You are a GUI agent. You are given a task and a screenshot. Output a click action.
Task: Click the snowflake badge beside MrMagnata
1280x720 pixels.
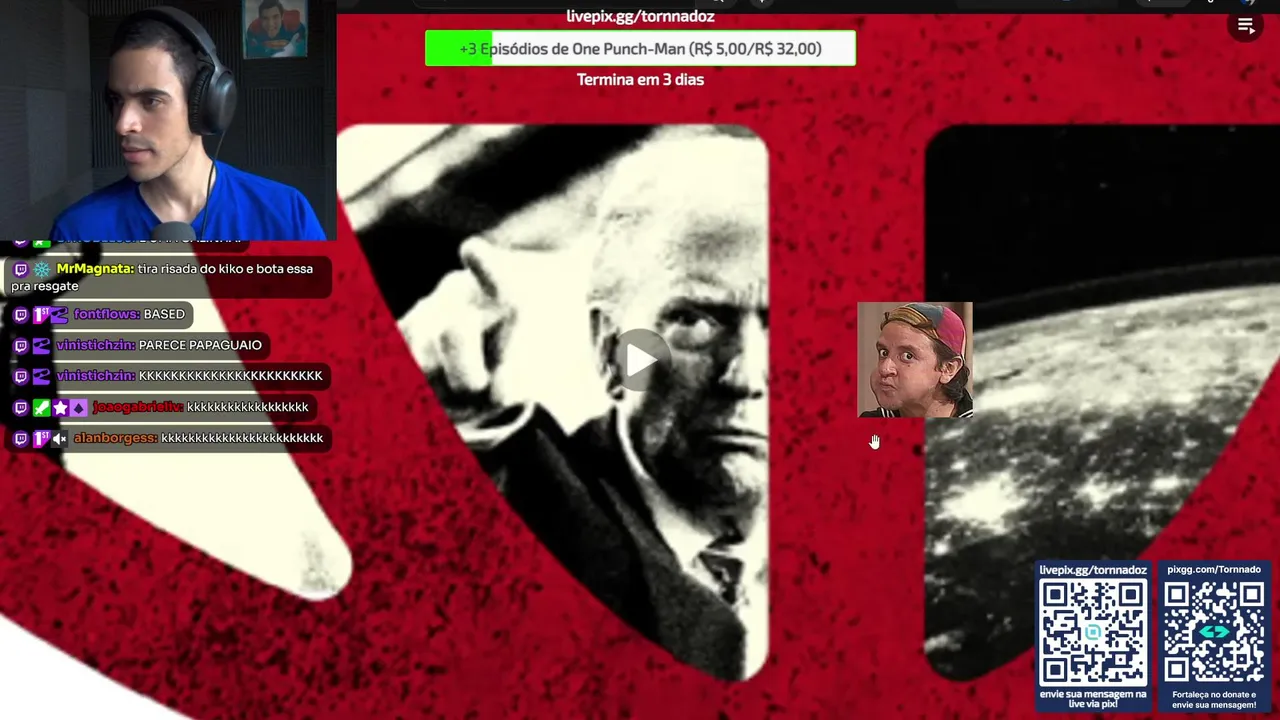tap(41, 270)
